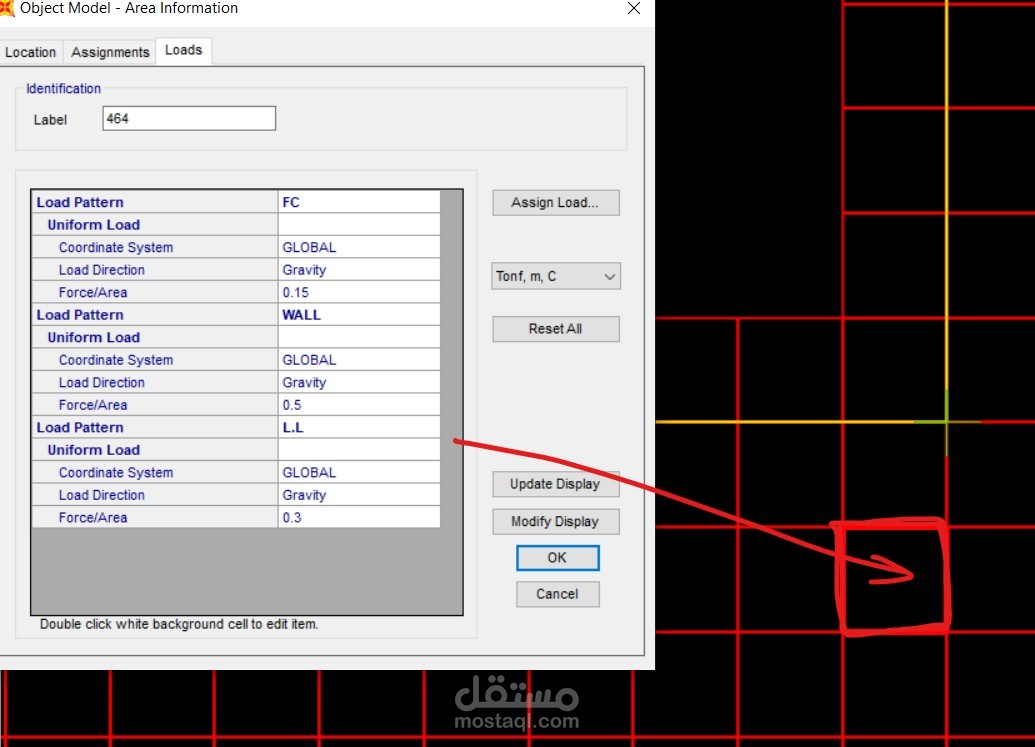This screenshot has height=747, width=1035.
Task: Click the first Load Pattern row label
Action: click(80, 203)
